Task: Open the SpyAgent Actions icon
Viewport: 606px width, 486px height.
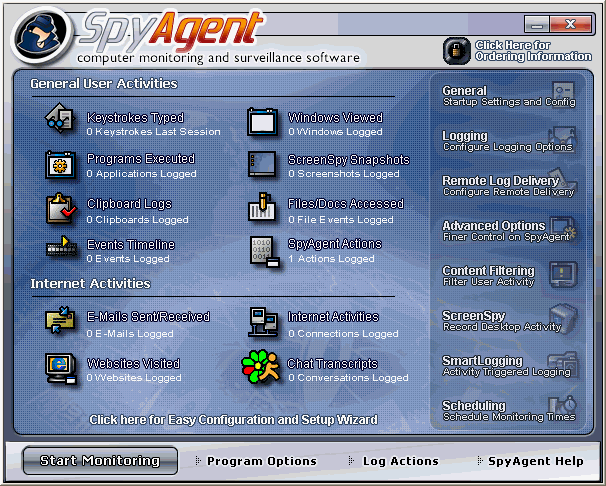Action: 262,251
